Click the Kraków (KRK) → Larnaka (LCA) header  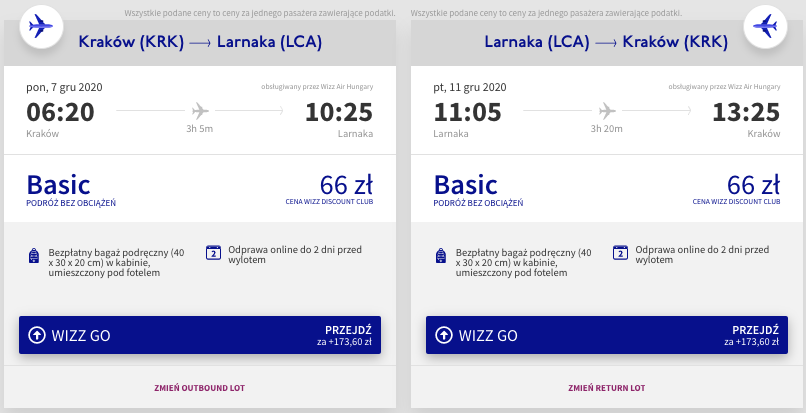click(x=200, y=42)
